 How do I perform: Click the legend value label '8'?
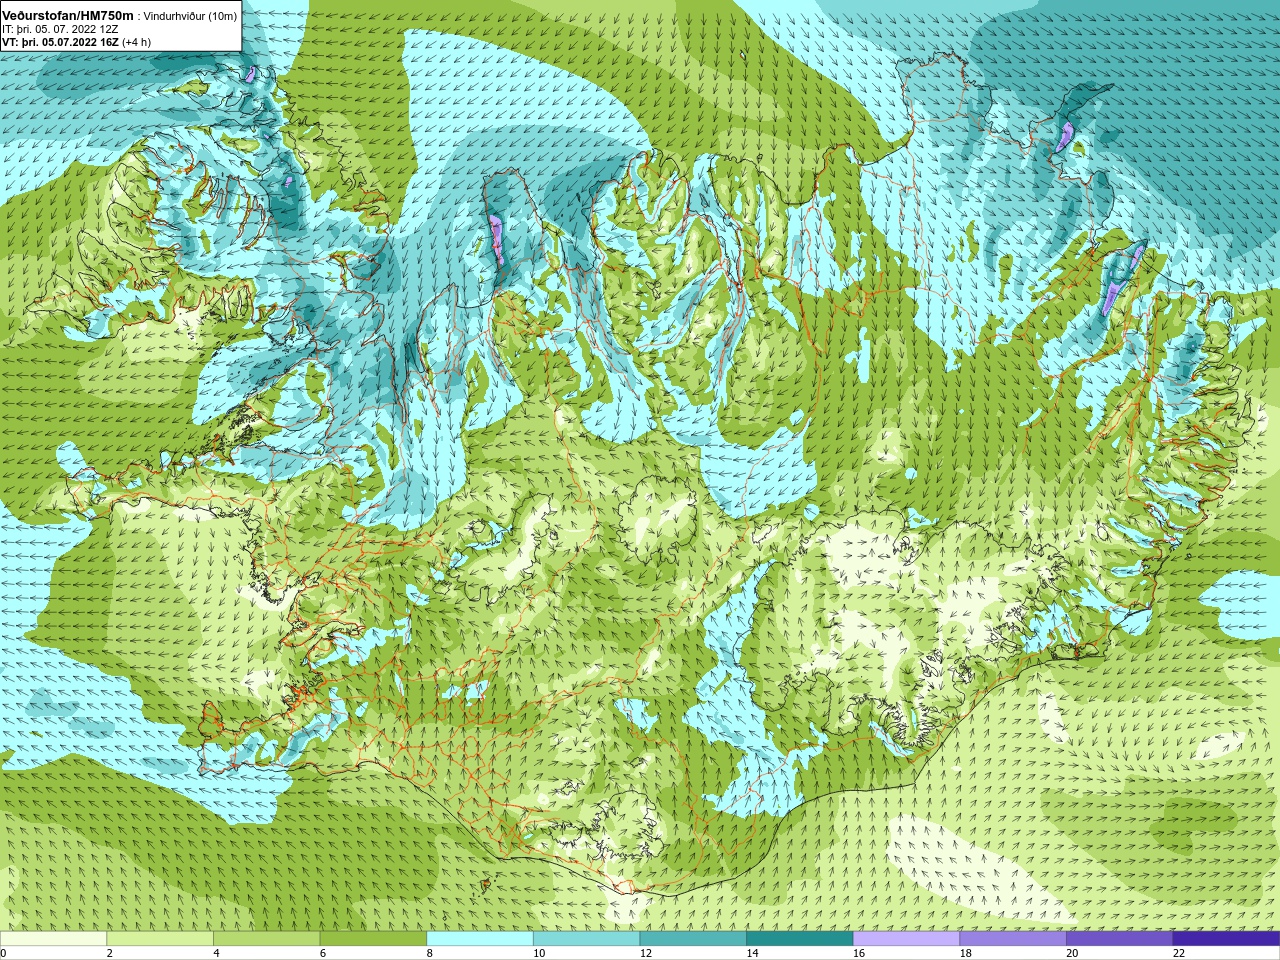tap(430, 954)
